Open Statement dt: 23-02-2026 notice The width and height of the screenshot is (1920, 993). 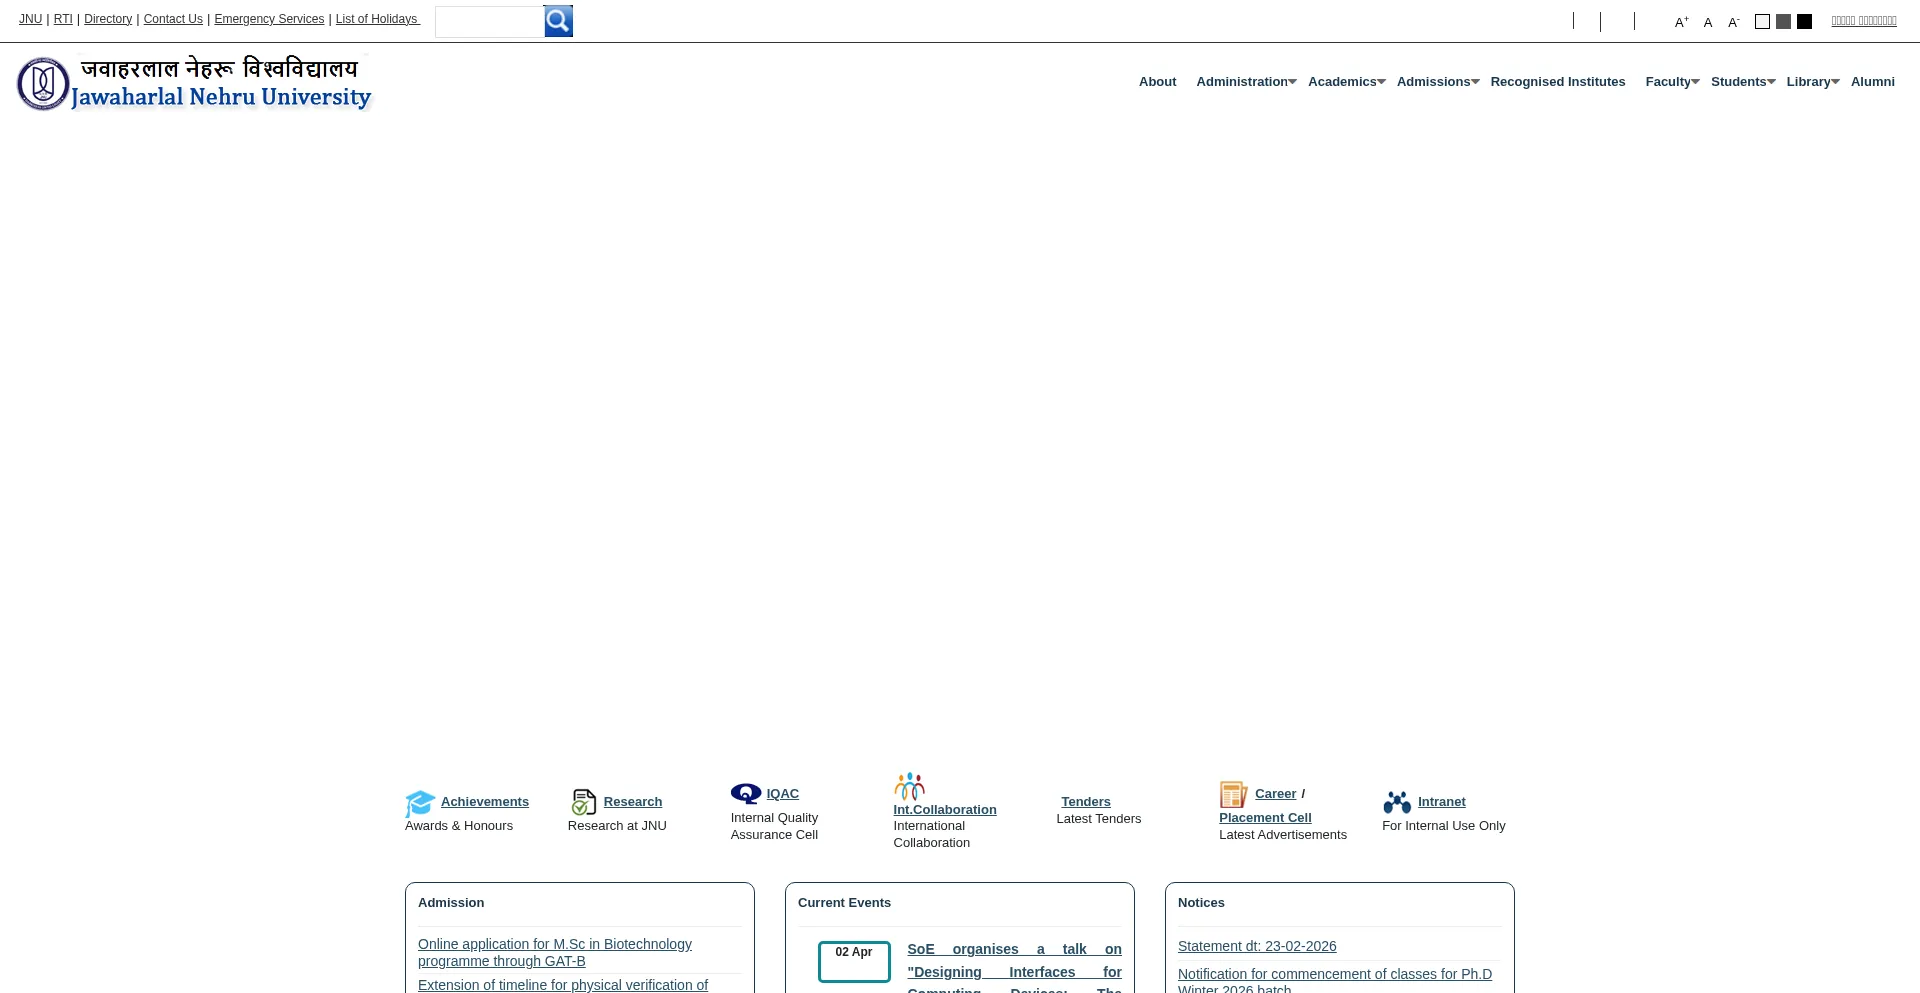click(1257, 946)
